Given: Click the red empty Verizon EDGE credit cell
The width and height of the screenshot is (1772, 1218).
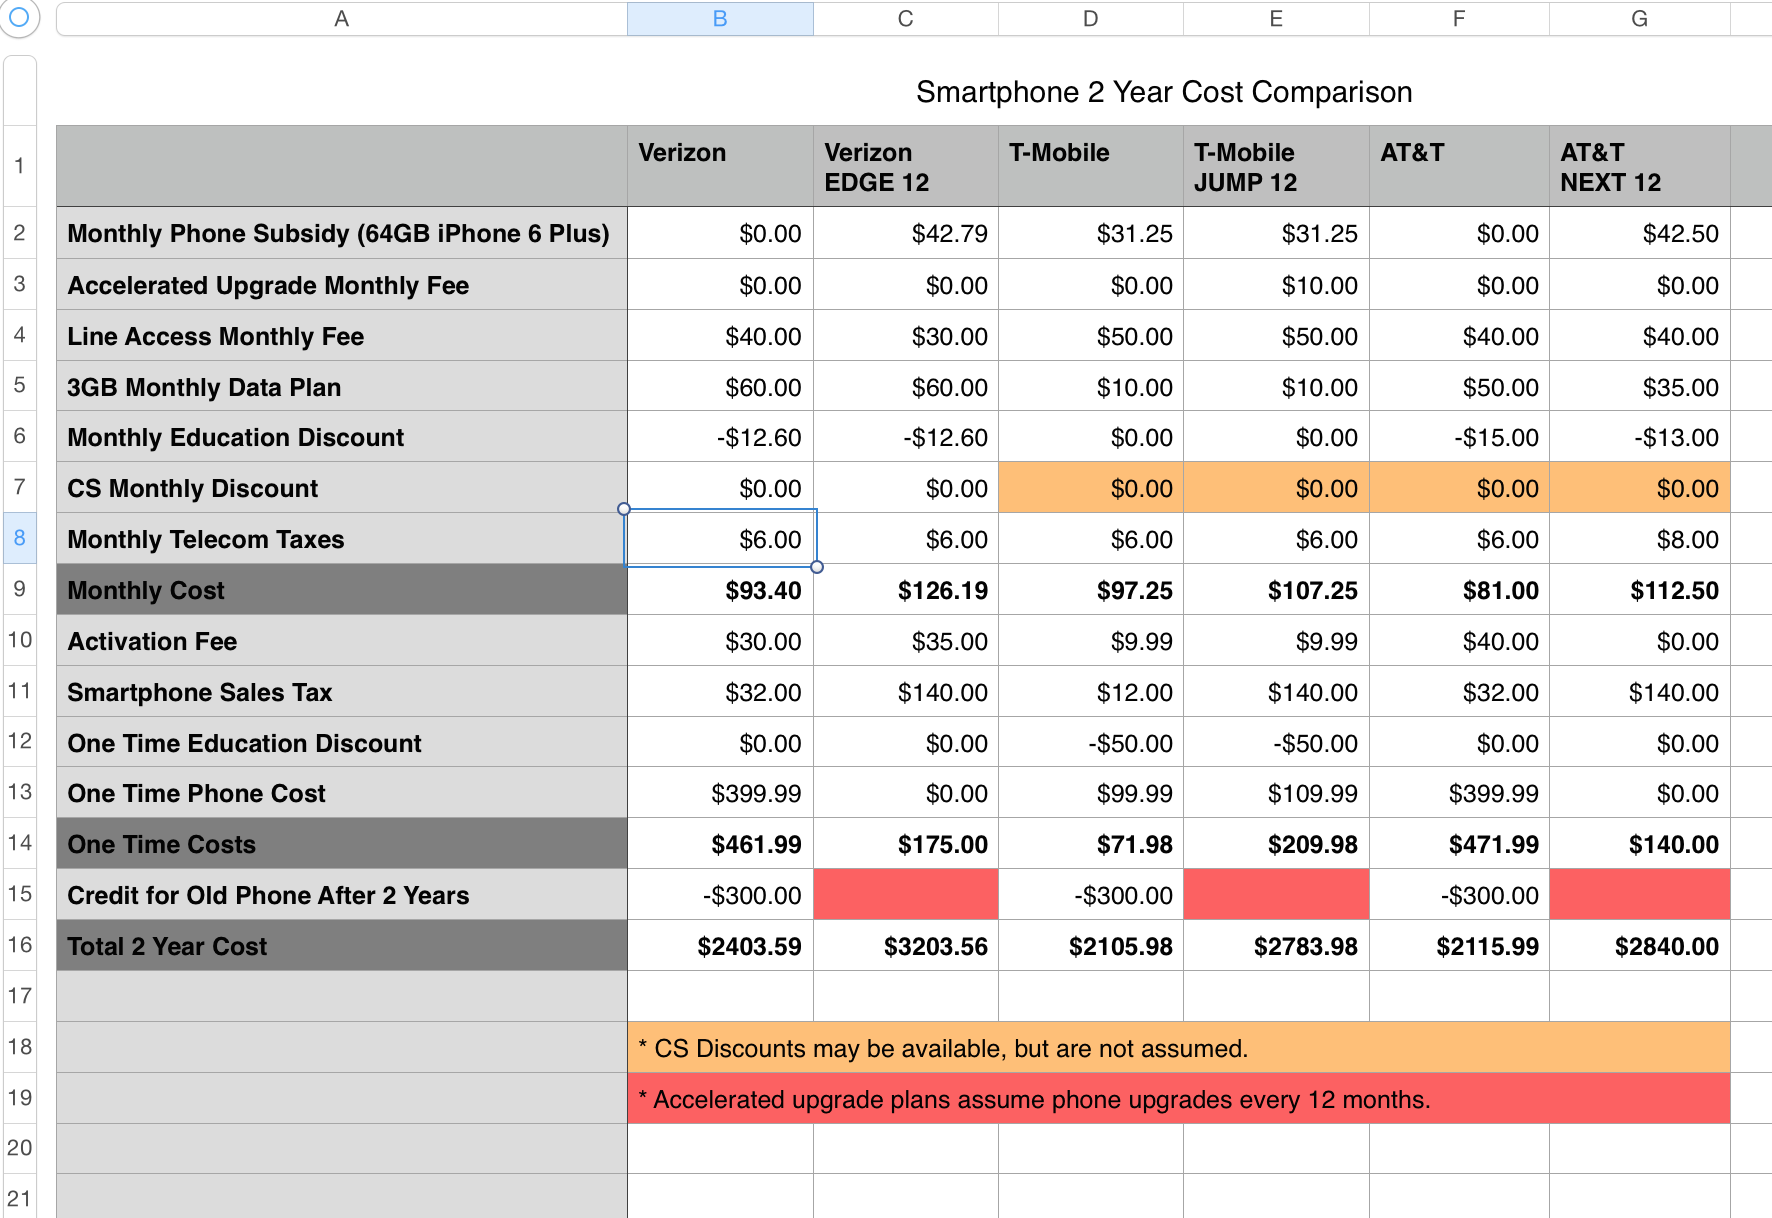Looking at the screenshot, I should [x=906, y=895].
